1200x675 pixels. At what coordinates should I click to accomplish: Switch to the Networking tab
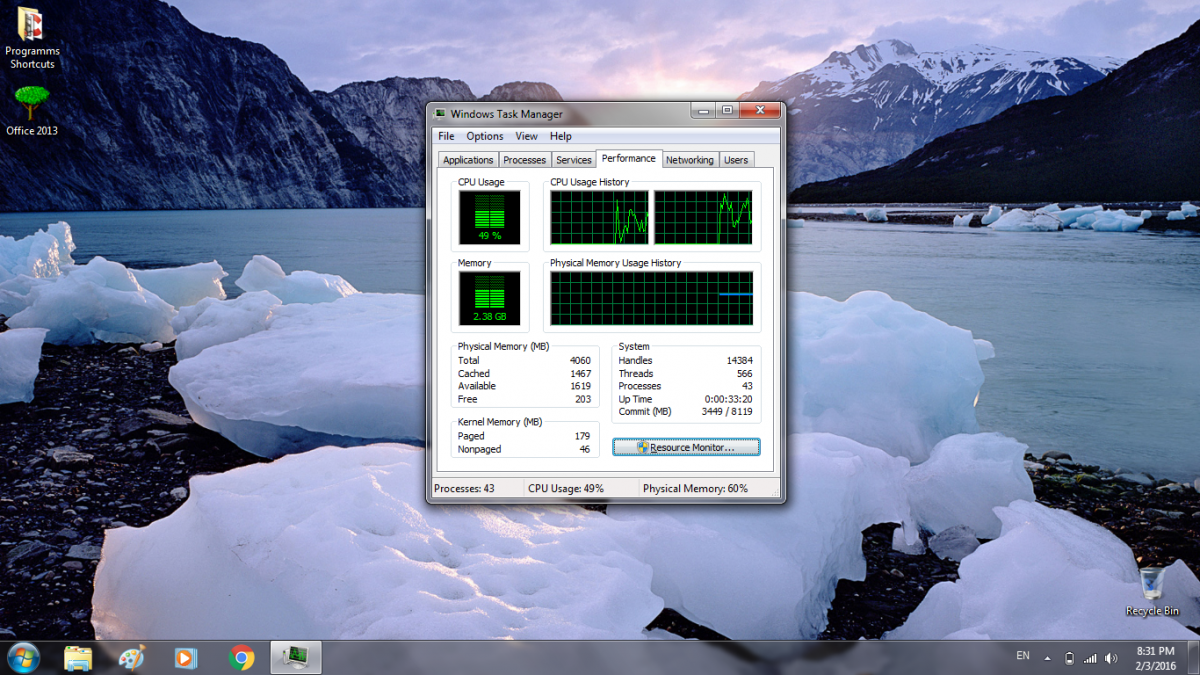[x=690, y=160]
